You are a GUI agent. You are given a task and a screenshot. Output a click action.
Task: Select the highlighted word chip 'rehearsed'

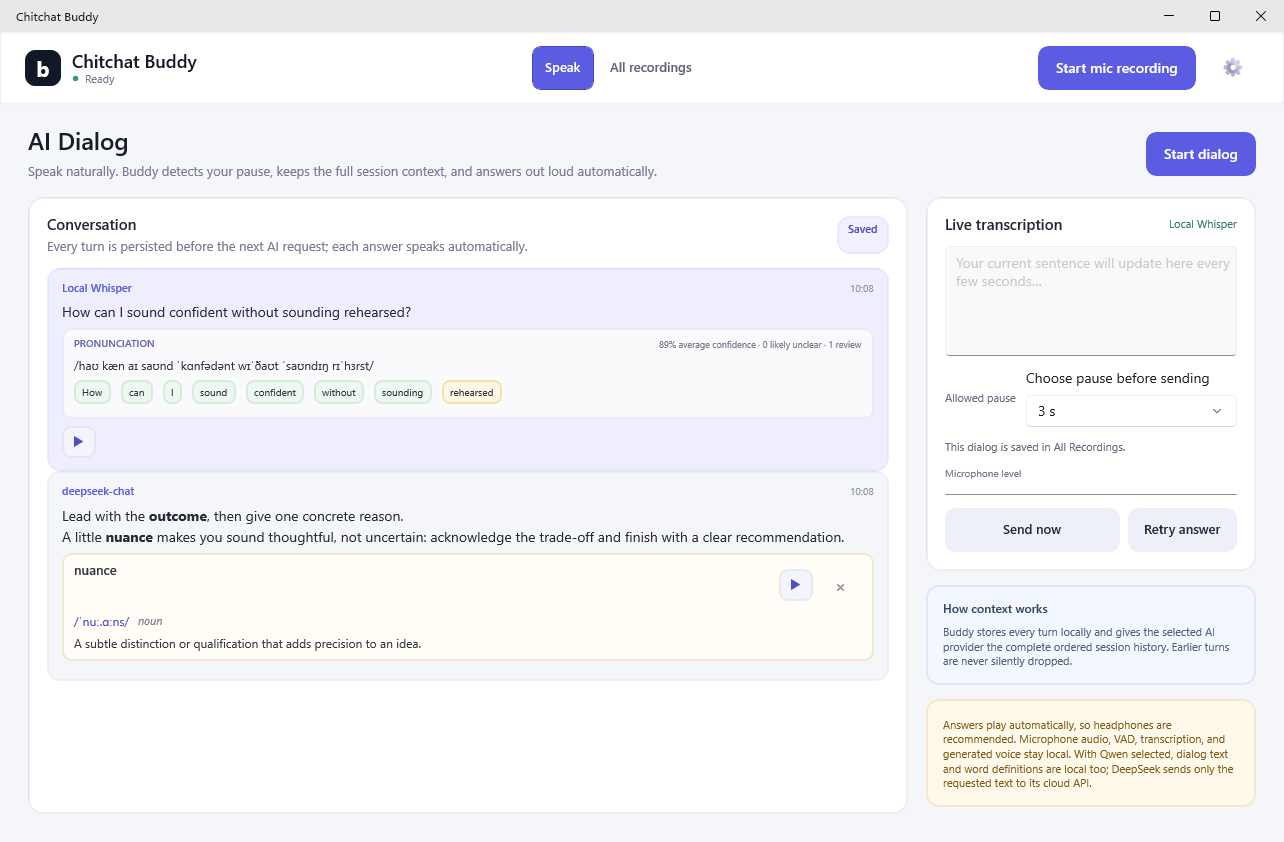[x=472, y=393]
